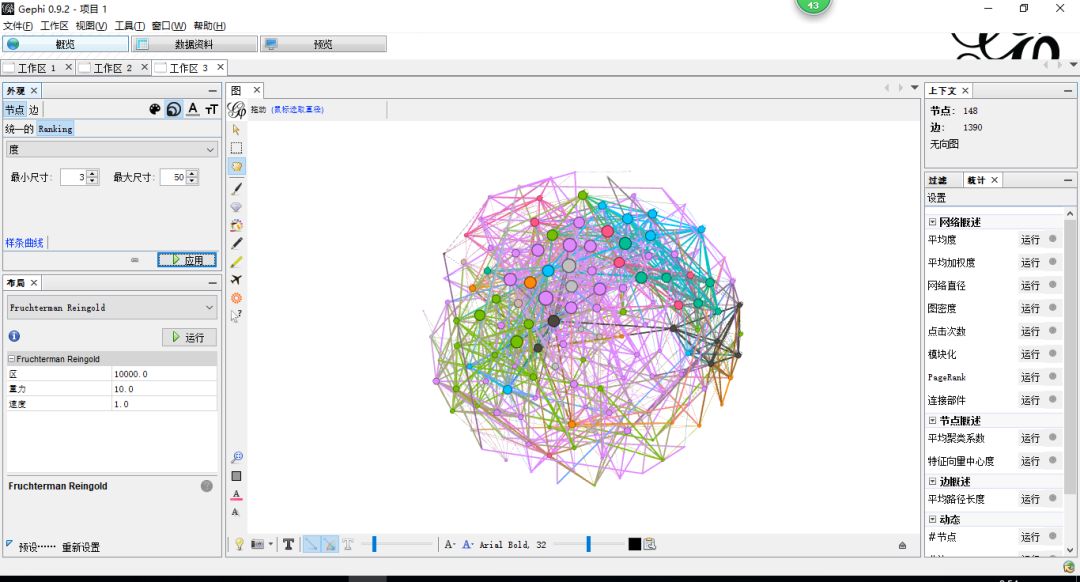The height and width of the screenshot is (582, 1080).
Task: Choose the label size tT icon
Action: [x=211, y=110]
